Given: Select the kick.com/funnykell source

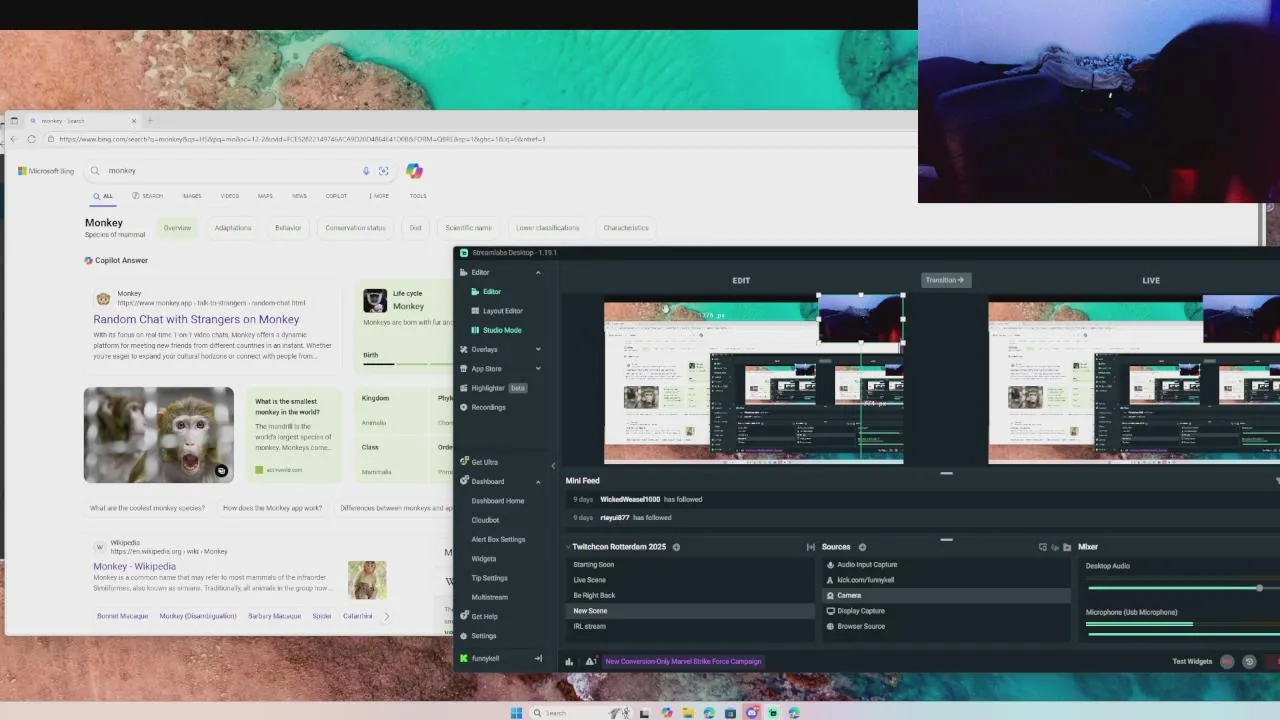Looking at the screenshot, I should tap(945, 580).
